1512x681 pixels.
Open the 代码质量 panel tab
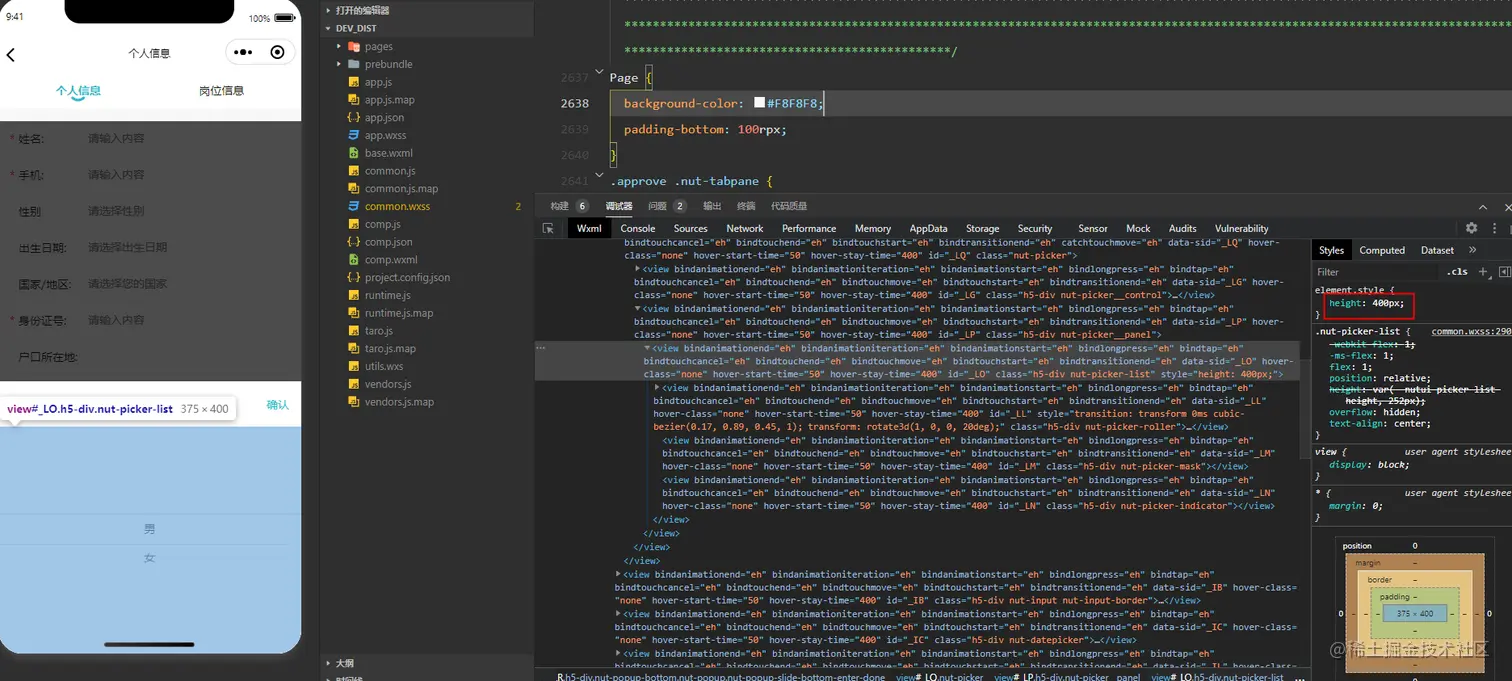pyautogui.click(x=789, y=206)
